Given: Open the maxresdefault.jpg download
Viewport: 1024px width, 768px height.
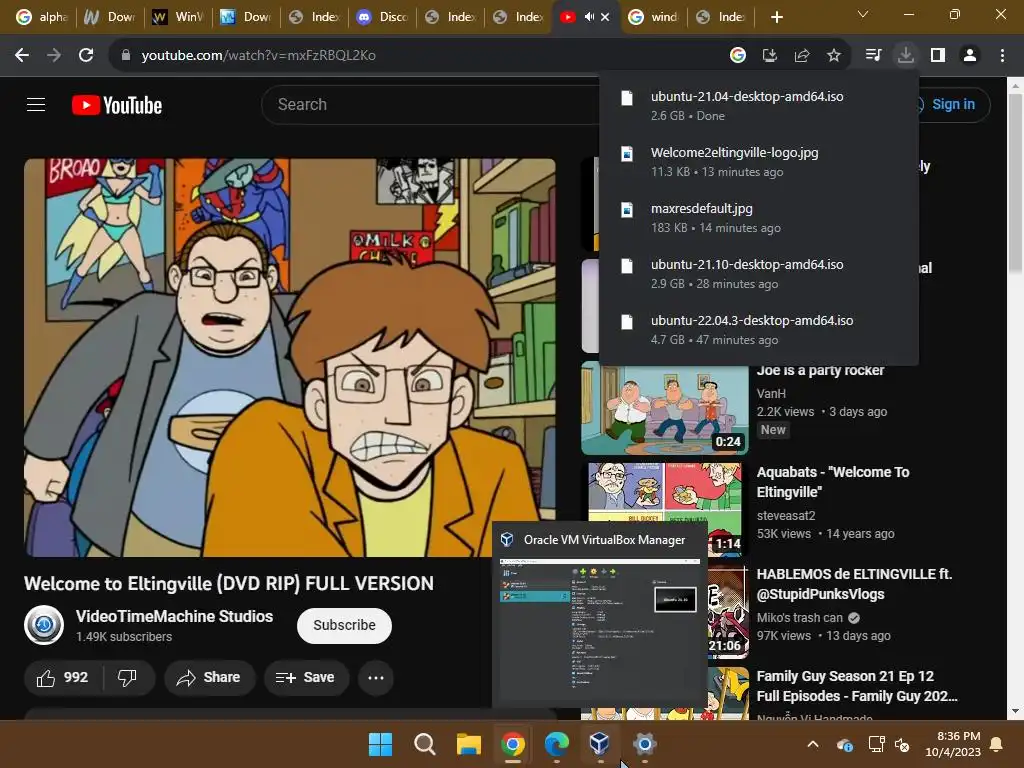Looking at the screenshot, I should coord(758,217).
